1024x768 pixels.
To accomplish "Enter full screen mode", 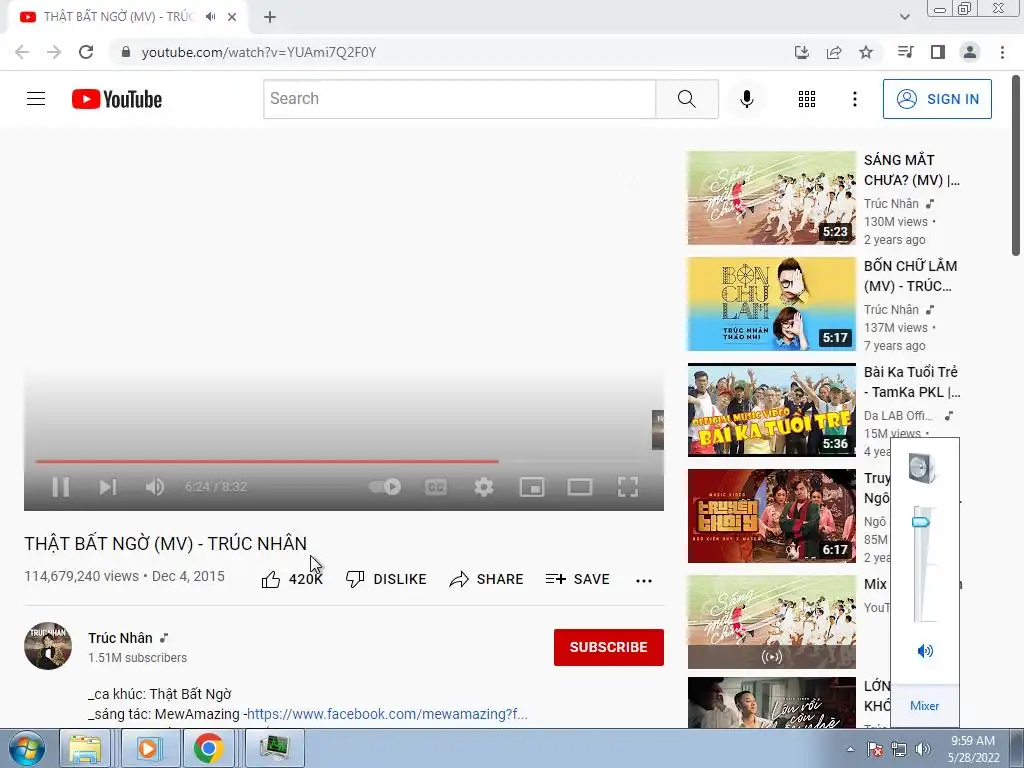I will 628,487.
